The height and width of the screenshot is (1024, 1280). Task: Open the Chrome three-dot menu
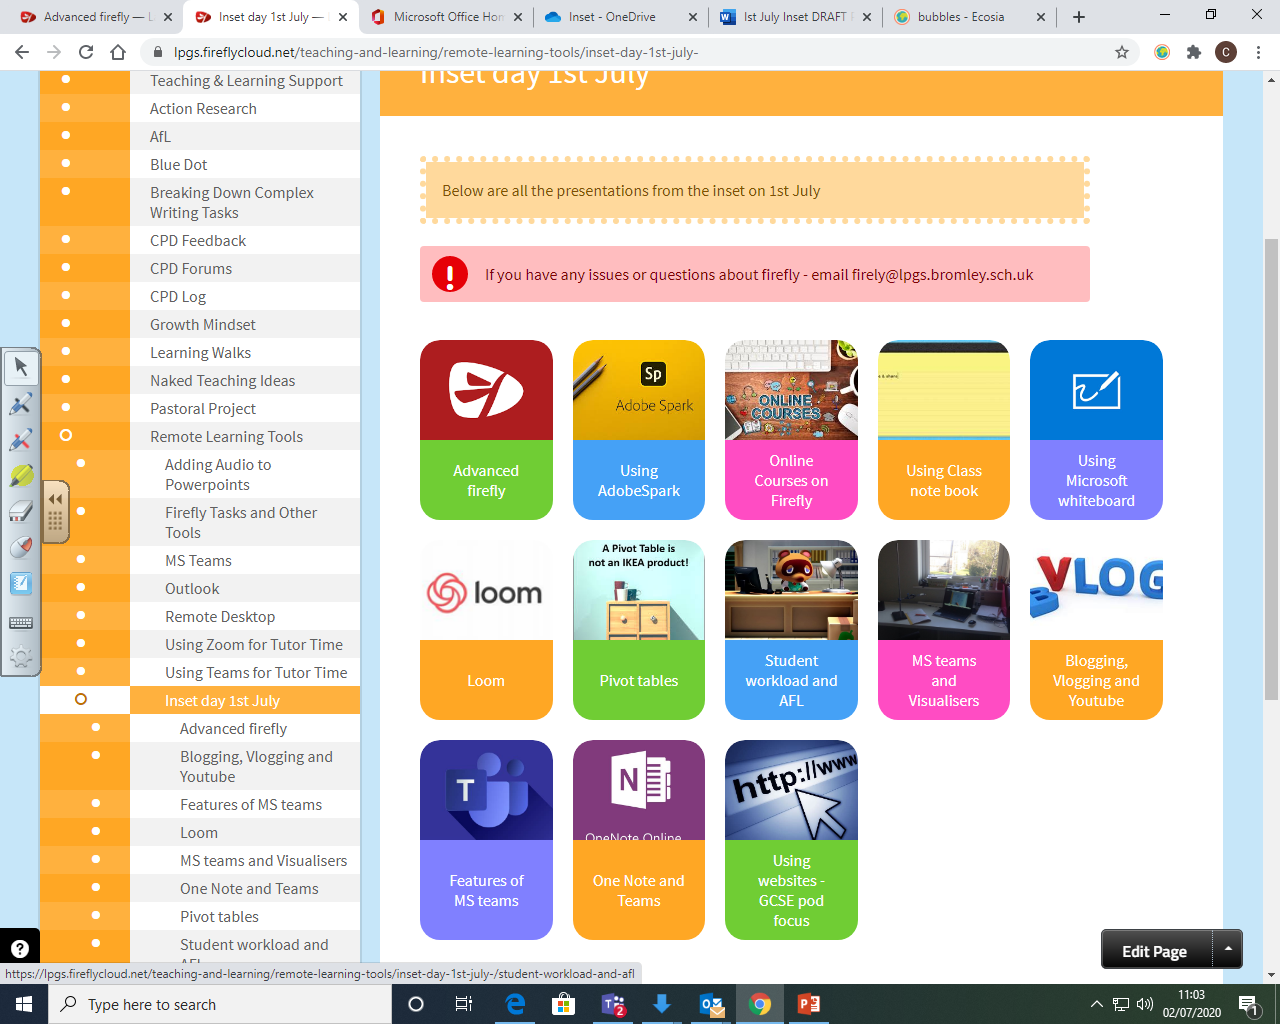coord(1258,52)
